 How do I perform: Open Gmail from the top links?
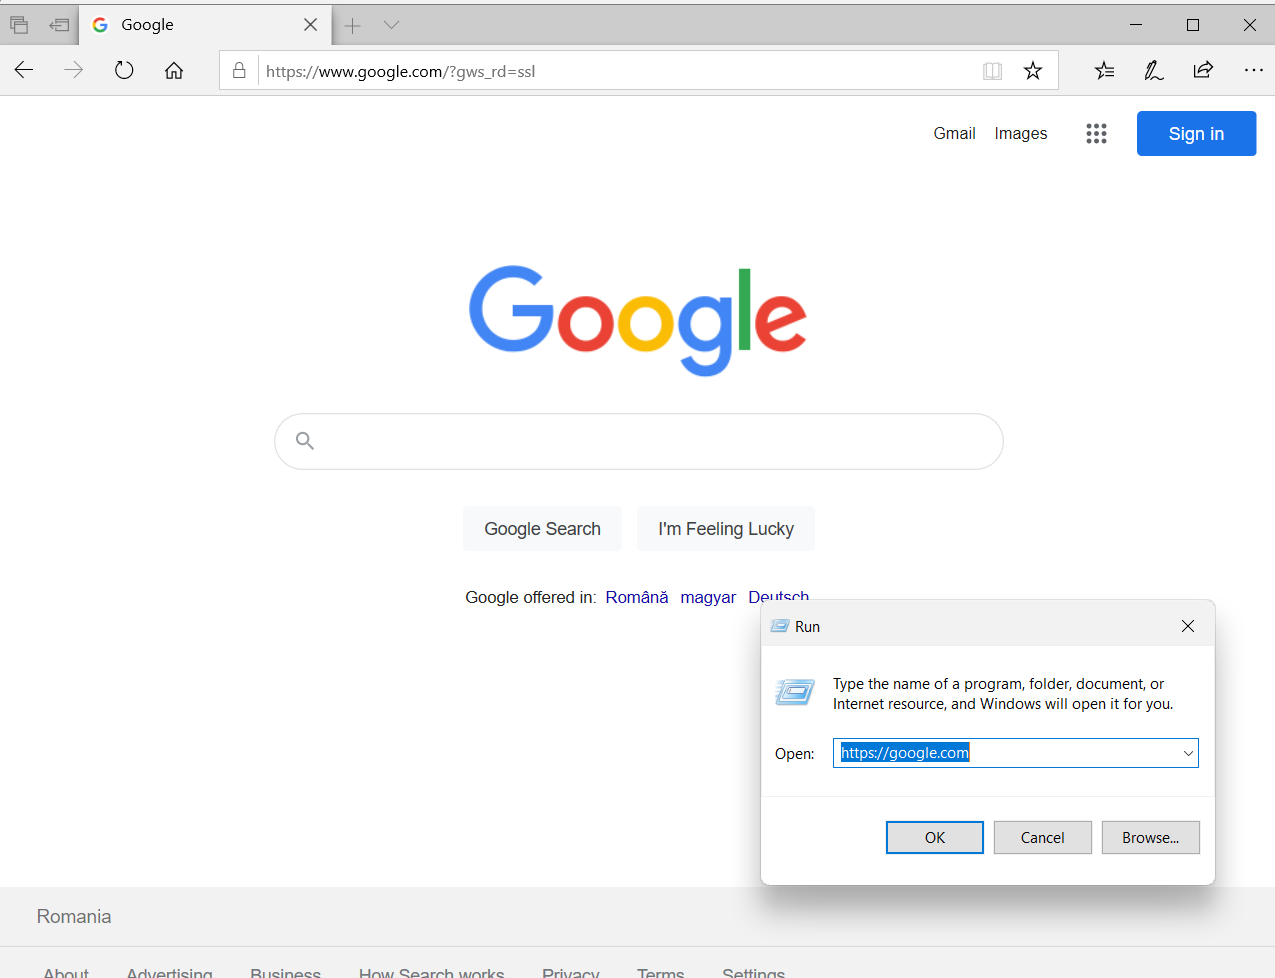point(954,133)
